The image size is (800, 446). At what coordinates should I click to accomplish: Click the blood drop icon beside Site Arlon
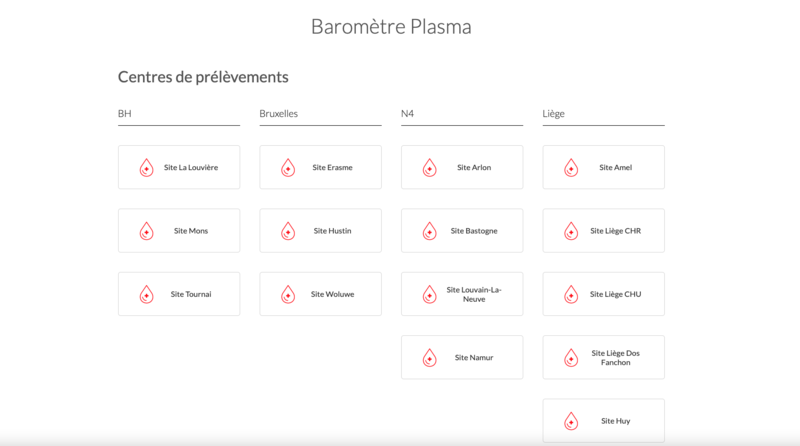[x=430, y=167]
